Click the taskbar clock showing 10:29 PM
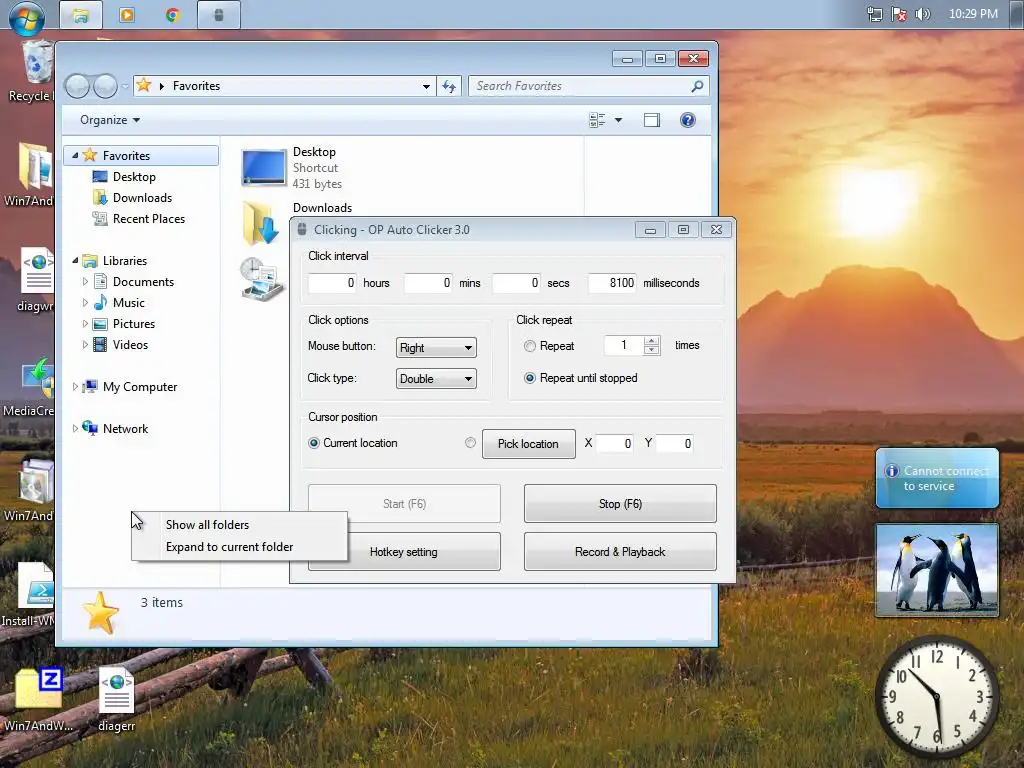Image resolution: width=1024 pixels, height=768 pixels. [x=973, y=14]
